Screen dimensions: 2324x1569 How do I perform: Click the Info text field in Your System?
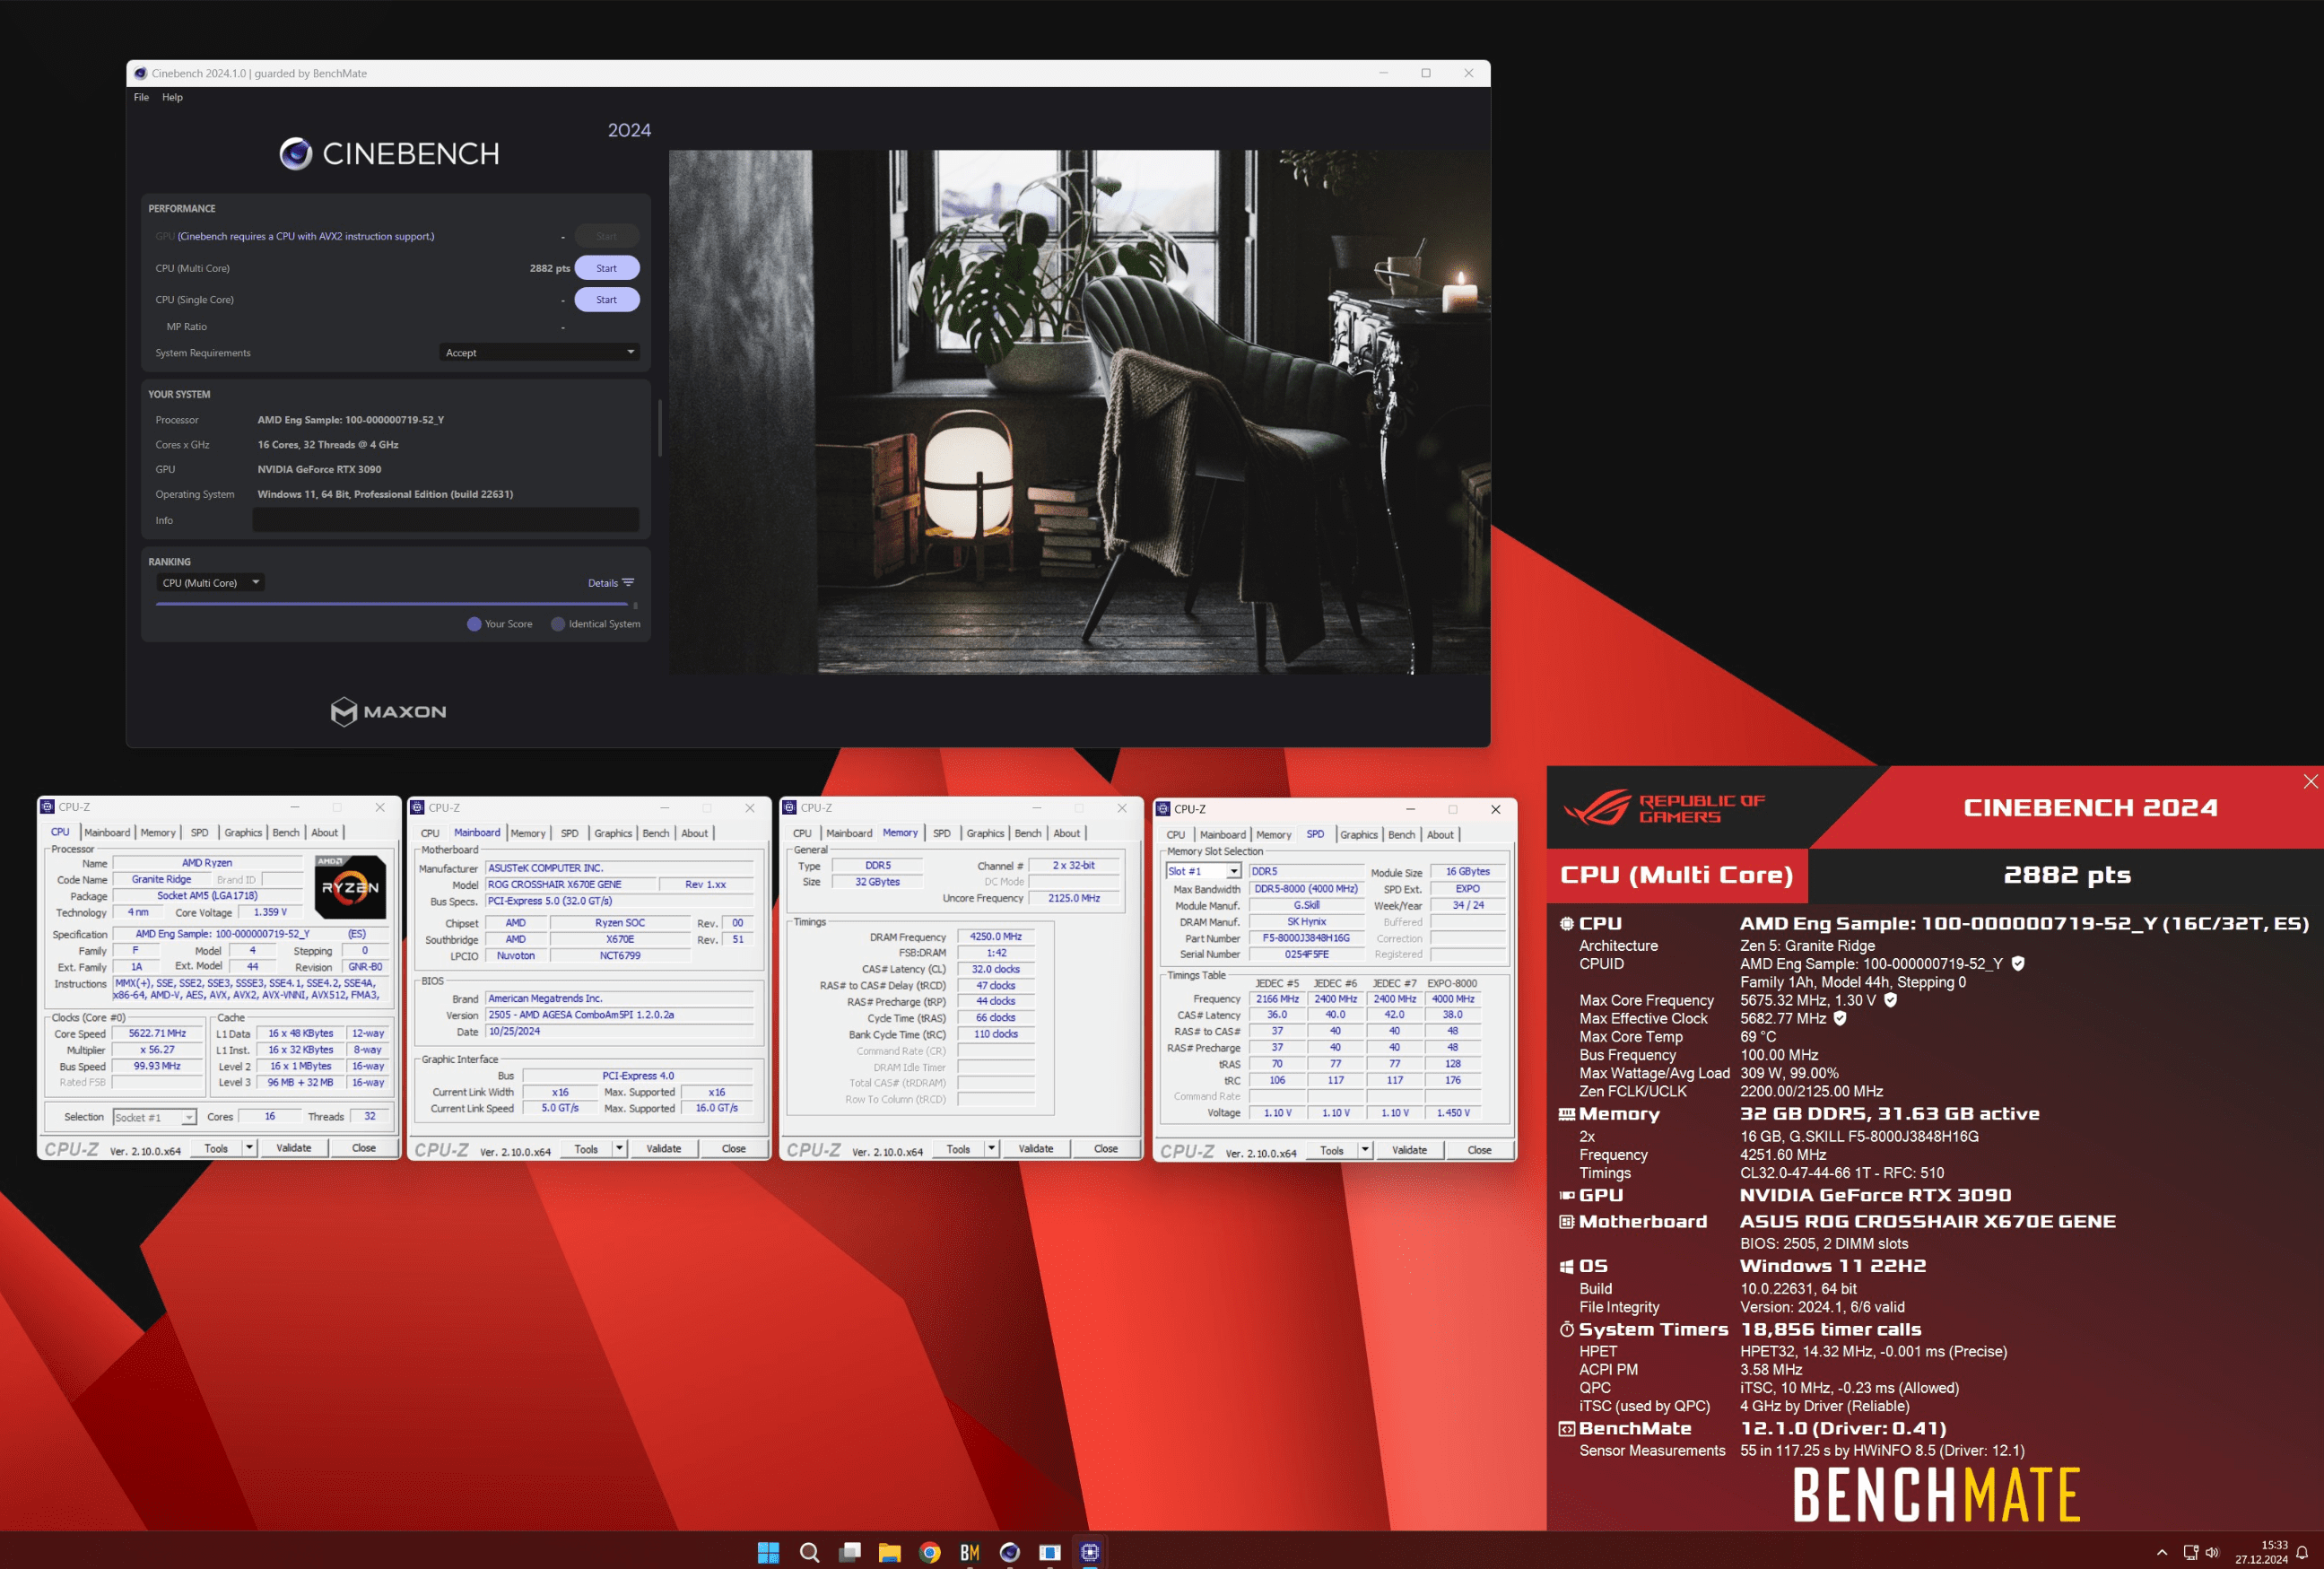coord(445,520)
